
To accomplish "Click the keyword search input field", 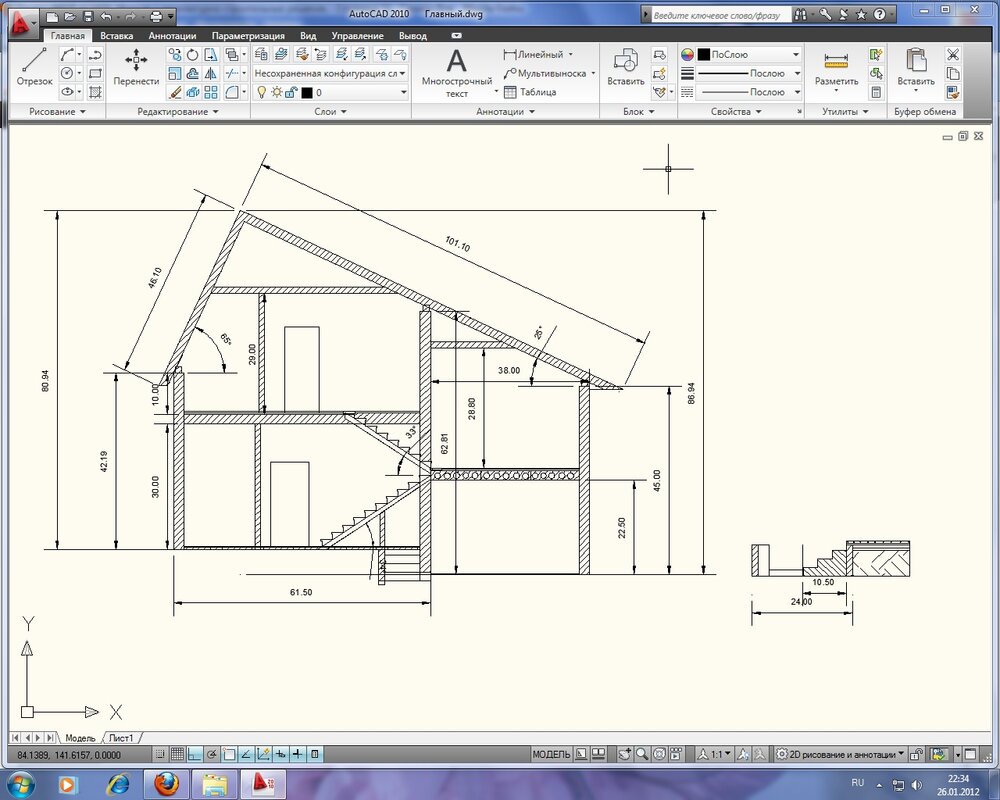I will (718, 16).
